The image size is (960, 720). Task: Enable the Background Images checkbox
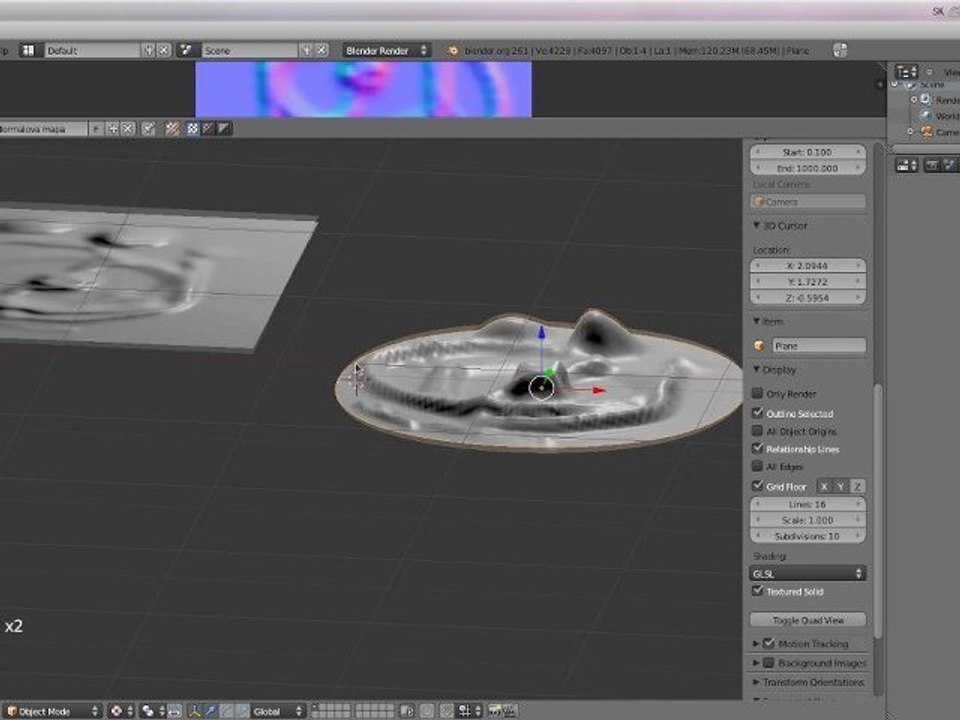[x=769, y=663]
